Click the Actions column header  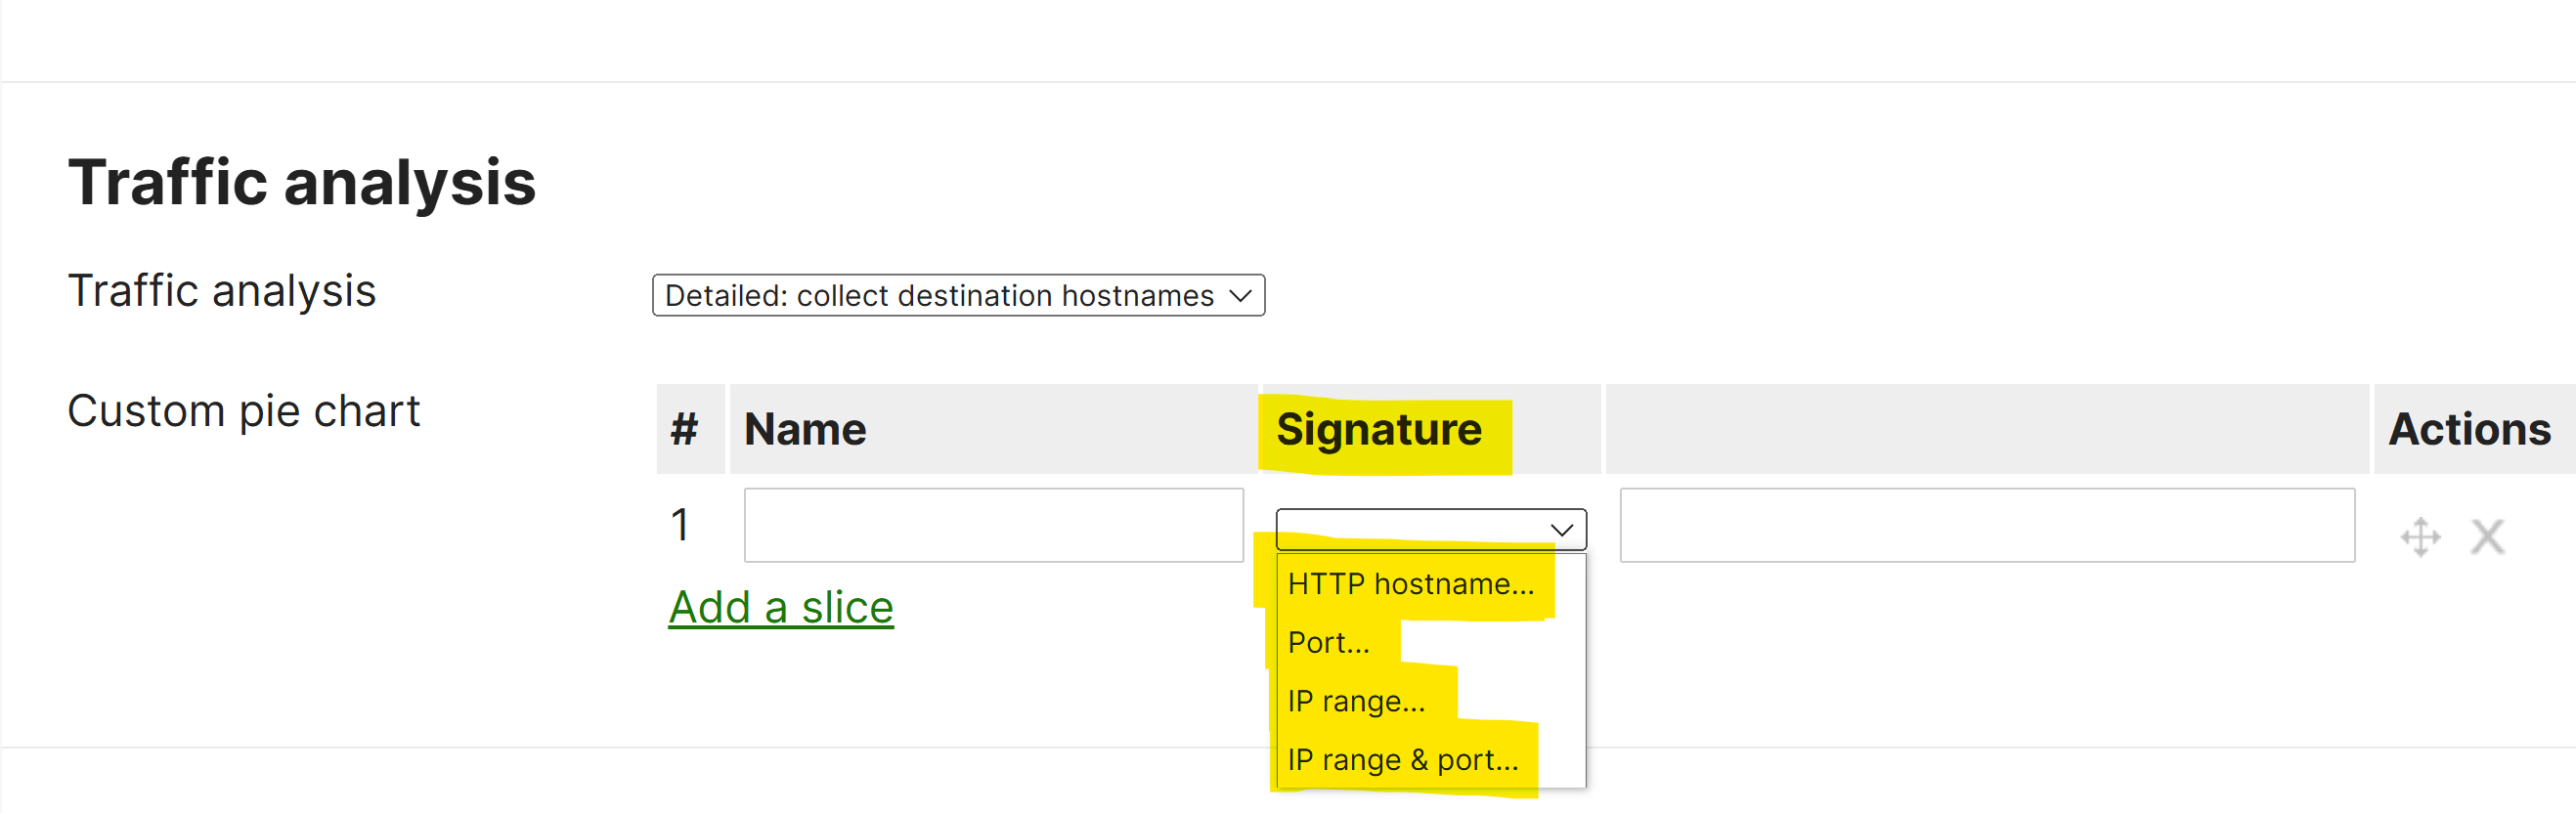(2468, 430)
